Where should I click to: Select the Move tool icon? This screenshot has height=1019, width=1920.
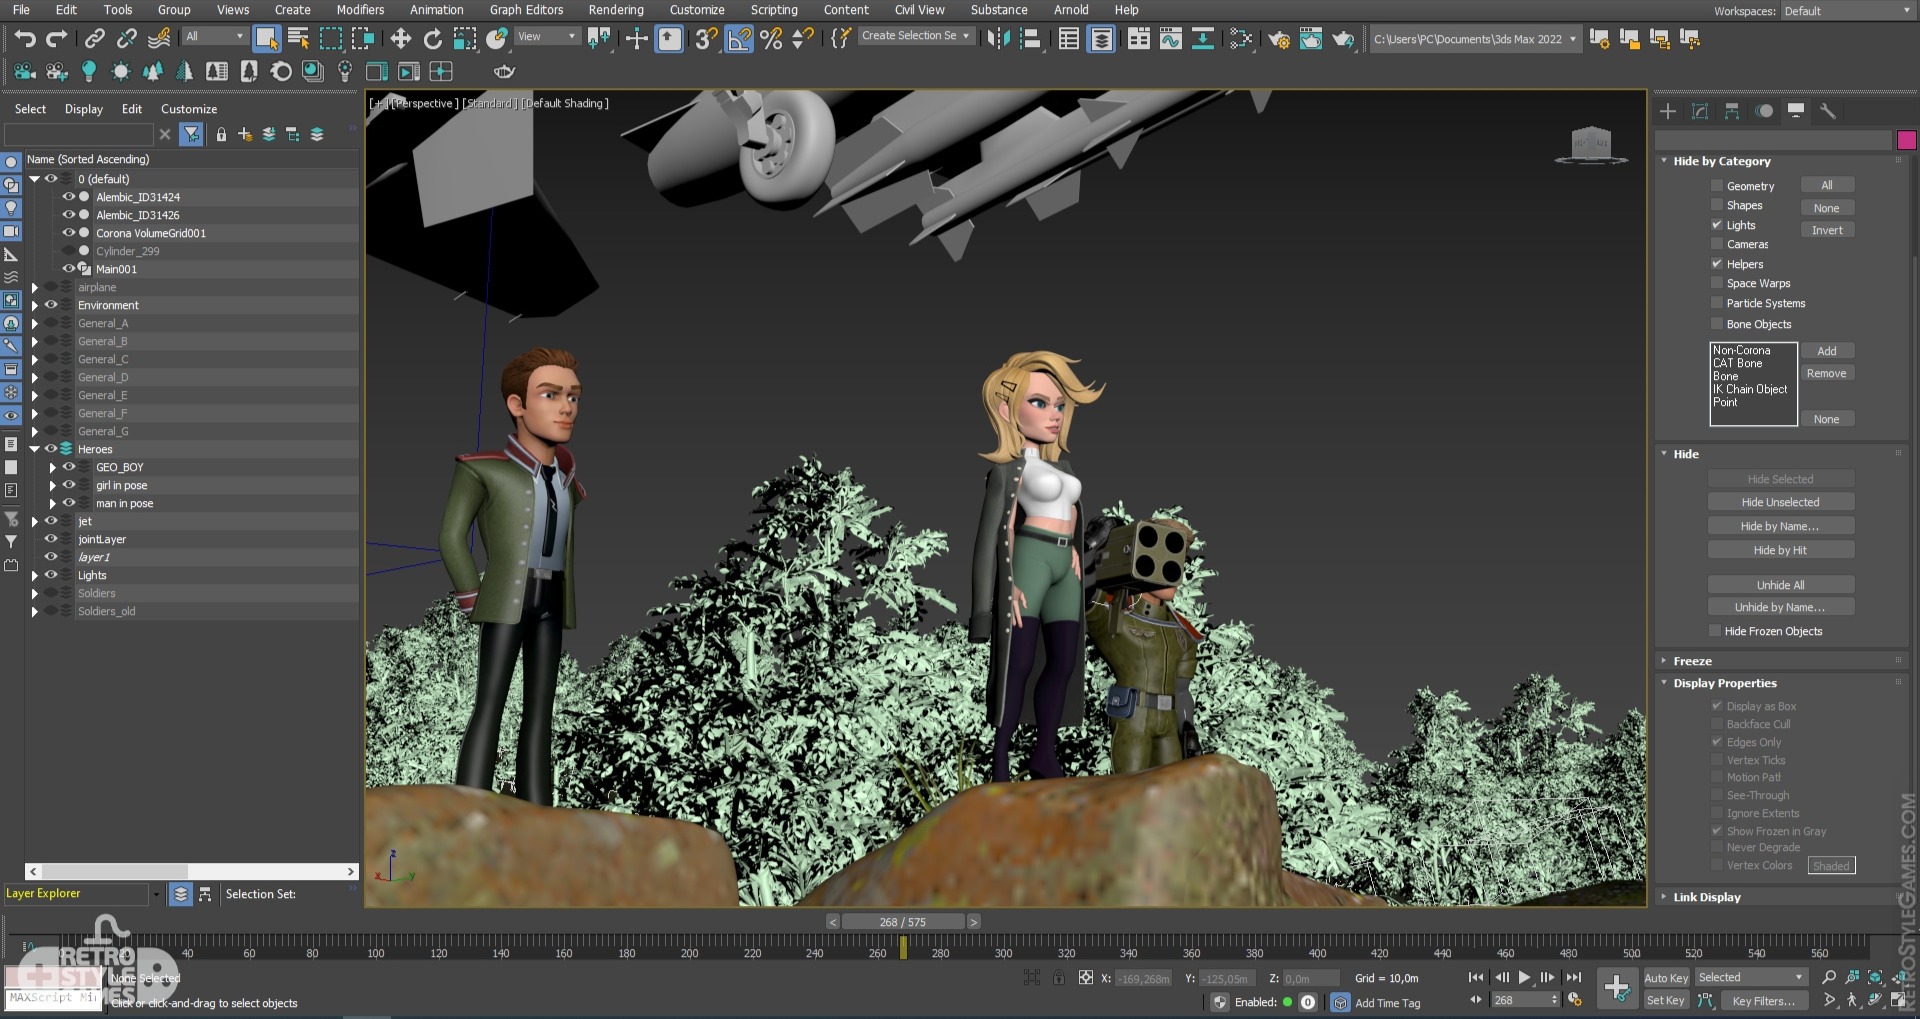[401, 39]
